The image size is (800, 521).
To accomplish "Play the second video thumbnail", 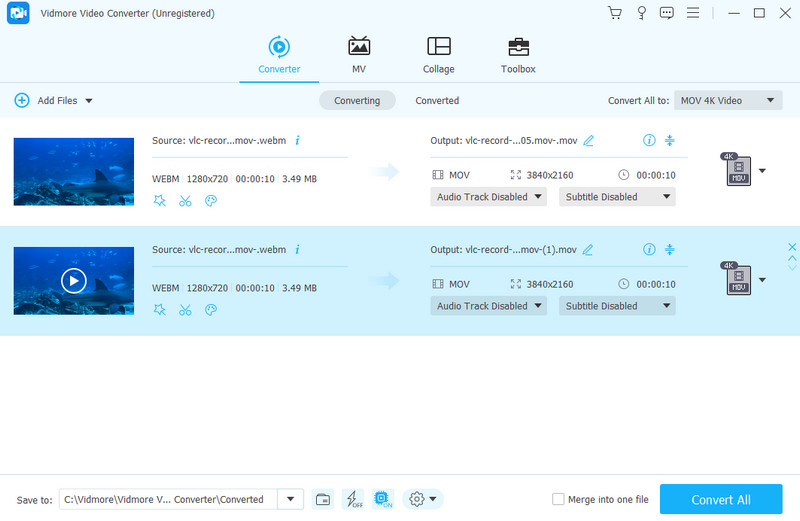I will coord(74,281).
